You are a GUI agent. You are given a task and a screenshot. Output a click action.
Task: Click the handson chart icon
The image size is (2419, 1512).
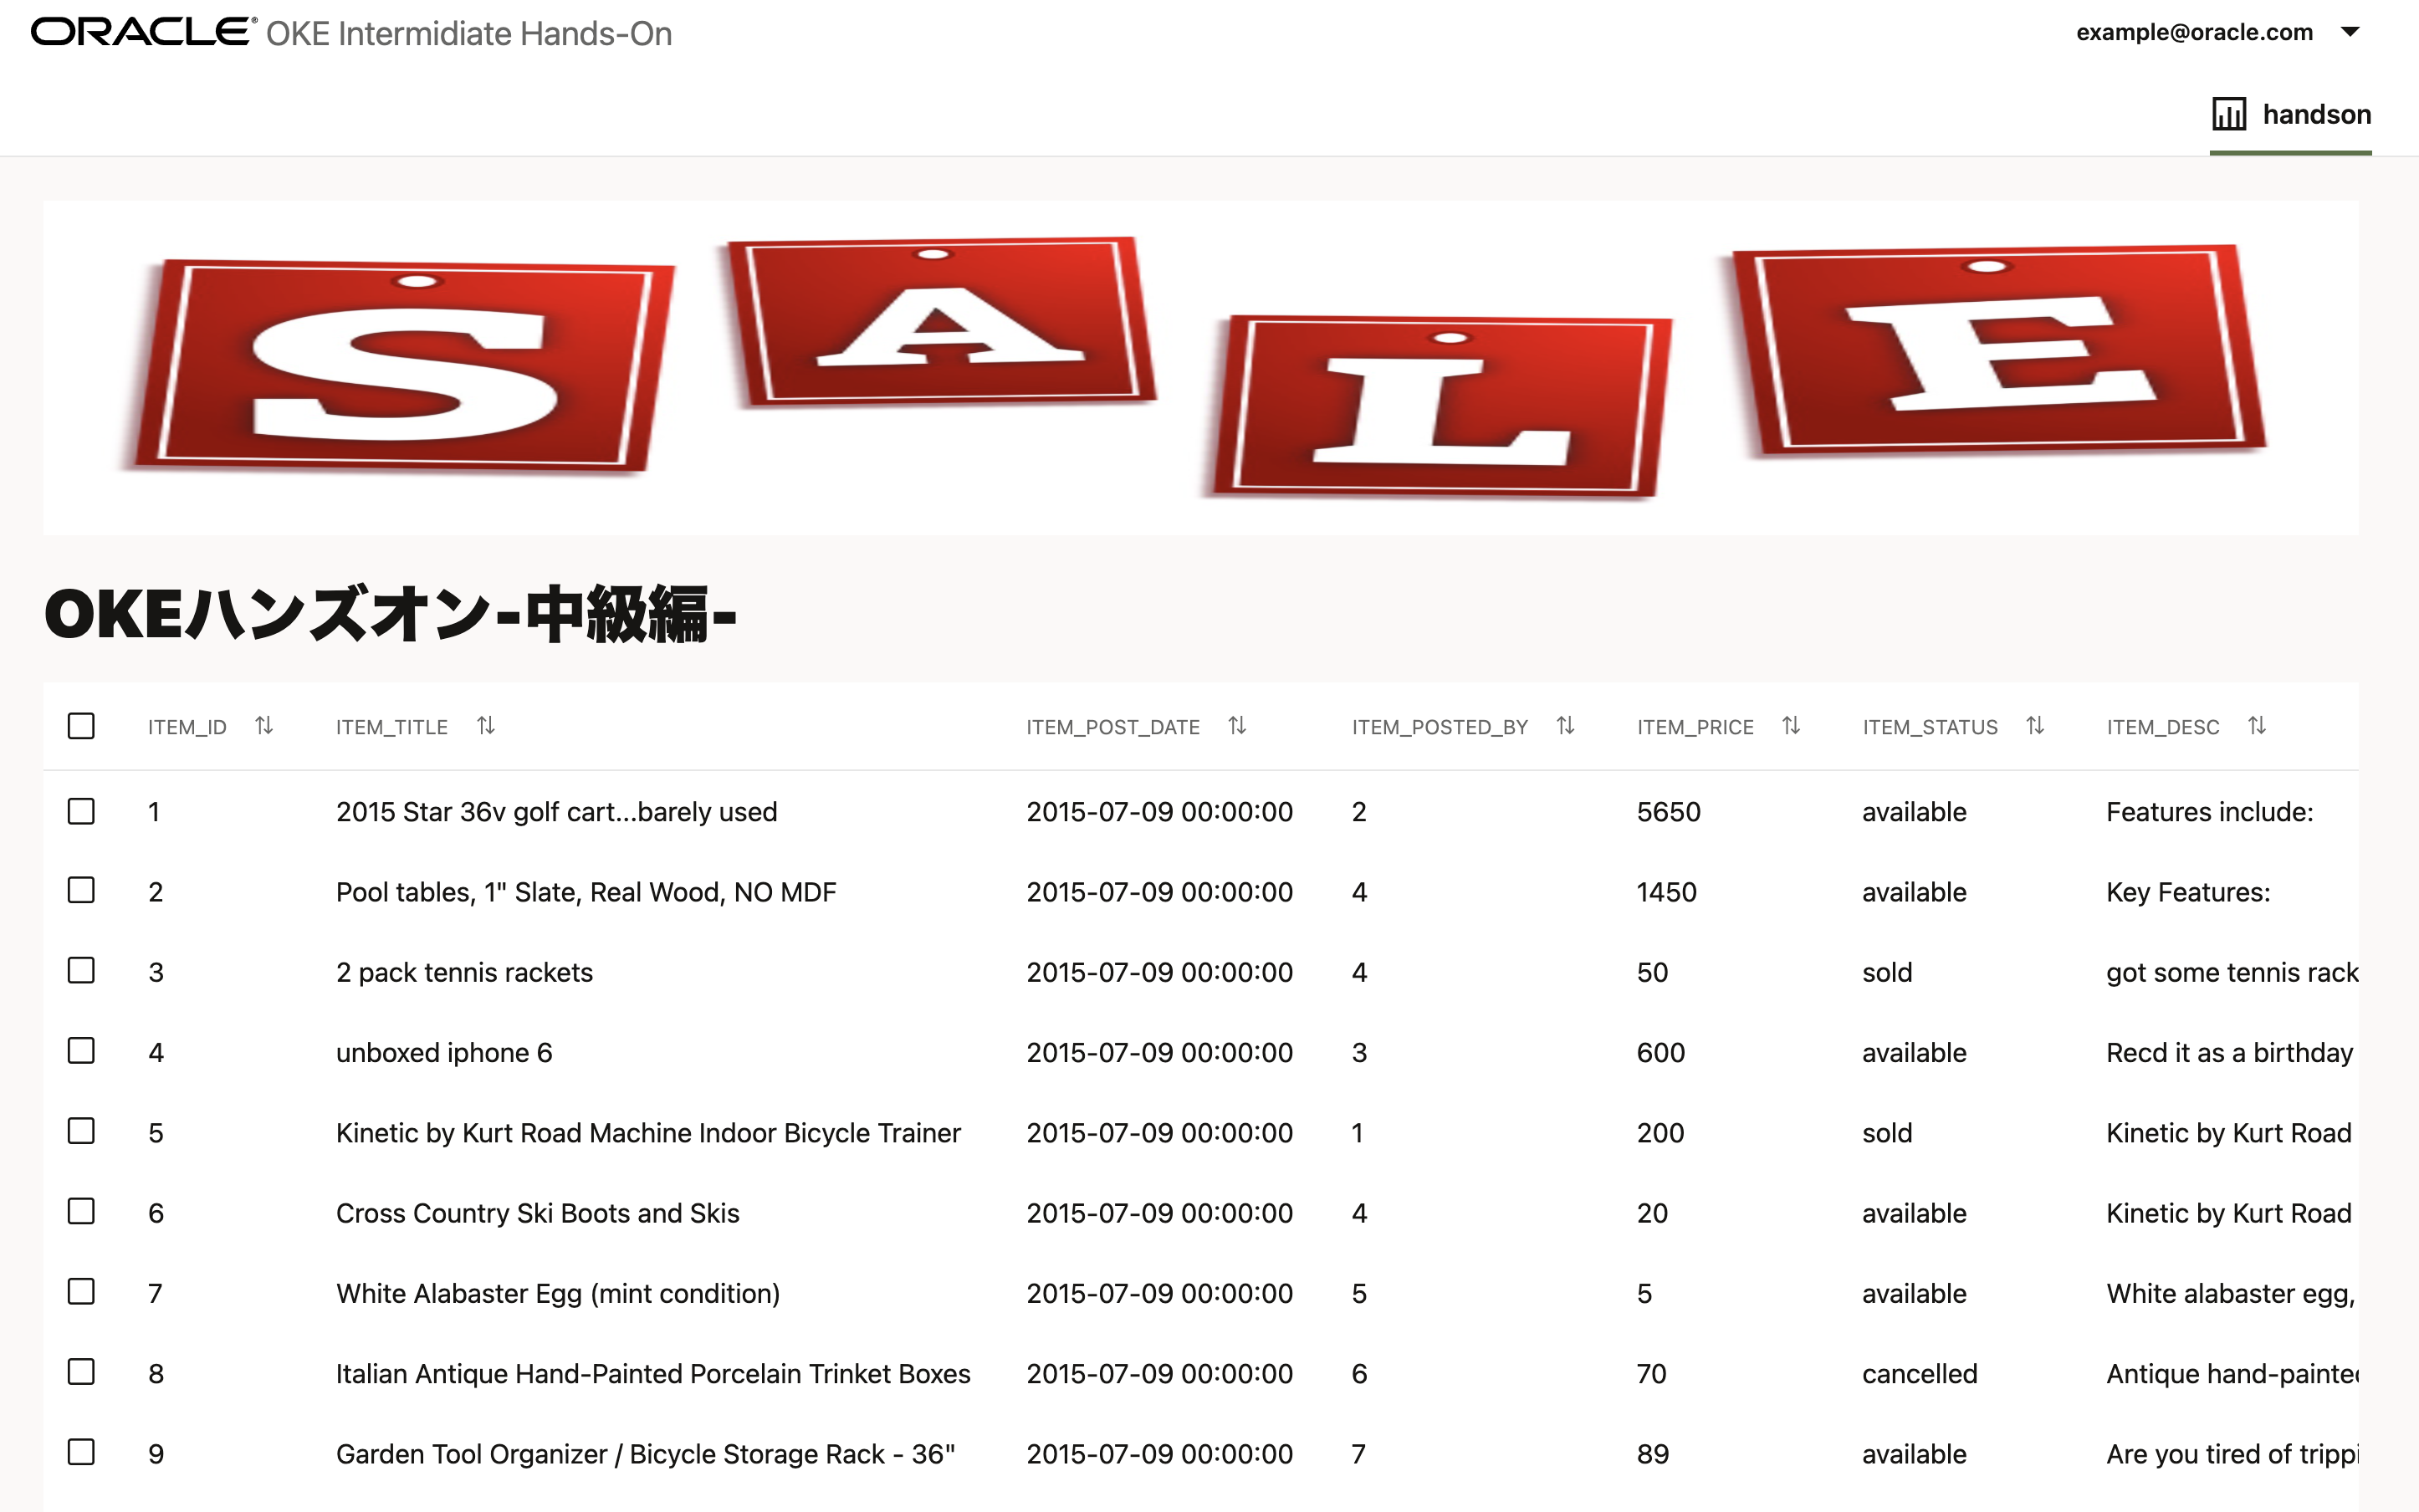pyautogui.click(x=2229, y=114)
